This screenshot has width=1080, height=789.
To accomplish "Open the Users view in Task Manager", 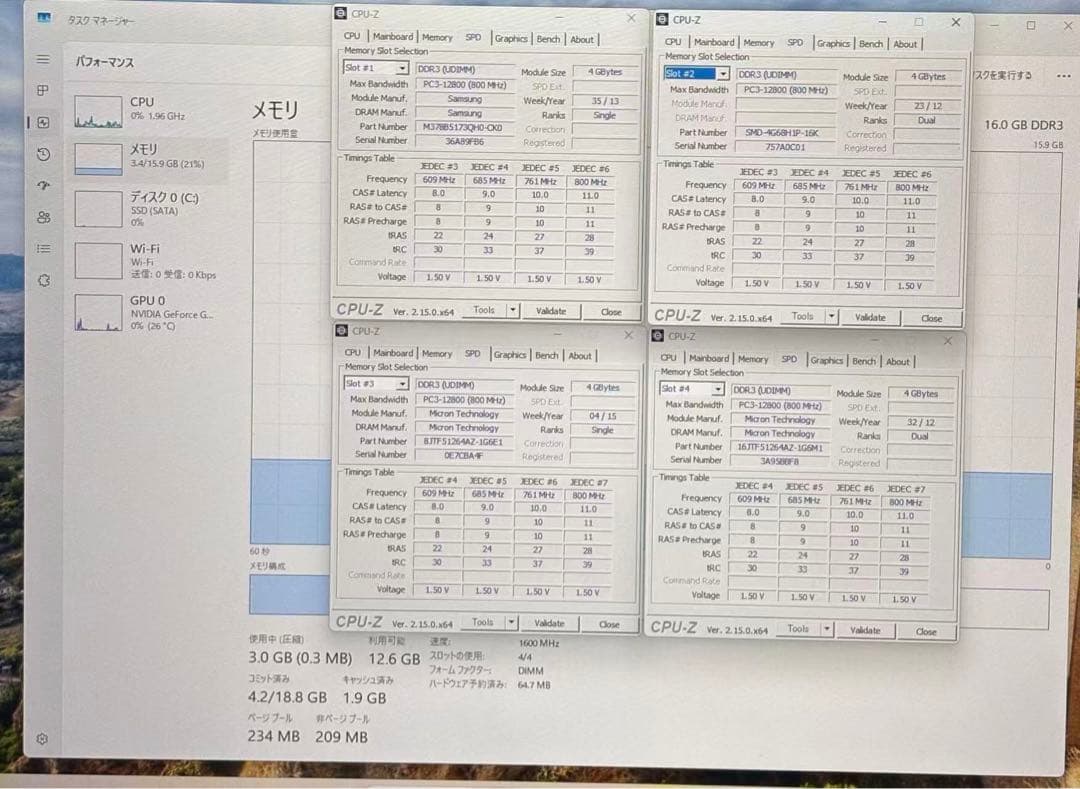I will click(42, 218).
